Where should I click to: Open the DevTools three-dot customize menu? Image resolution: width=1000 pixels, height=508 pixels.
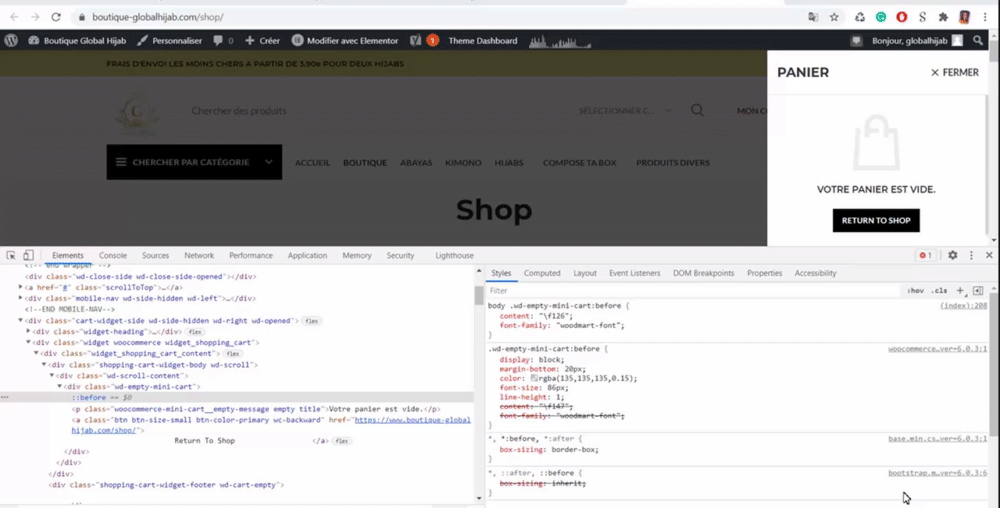pyautogui.click(x=971, y=255)
